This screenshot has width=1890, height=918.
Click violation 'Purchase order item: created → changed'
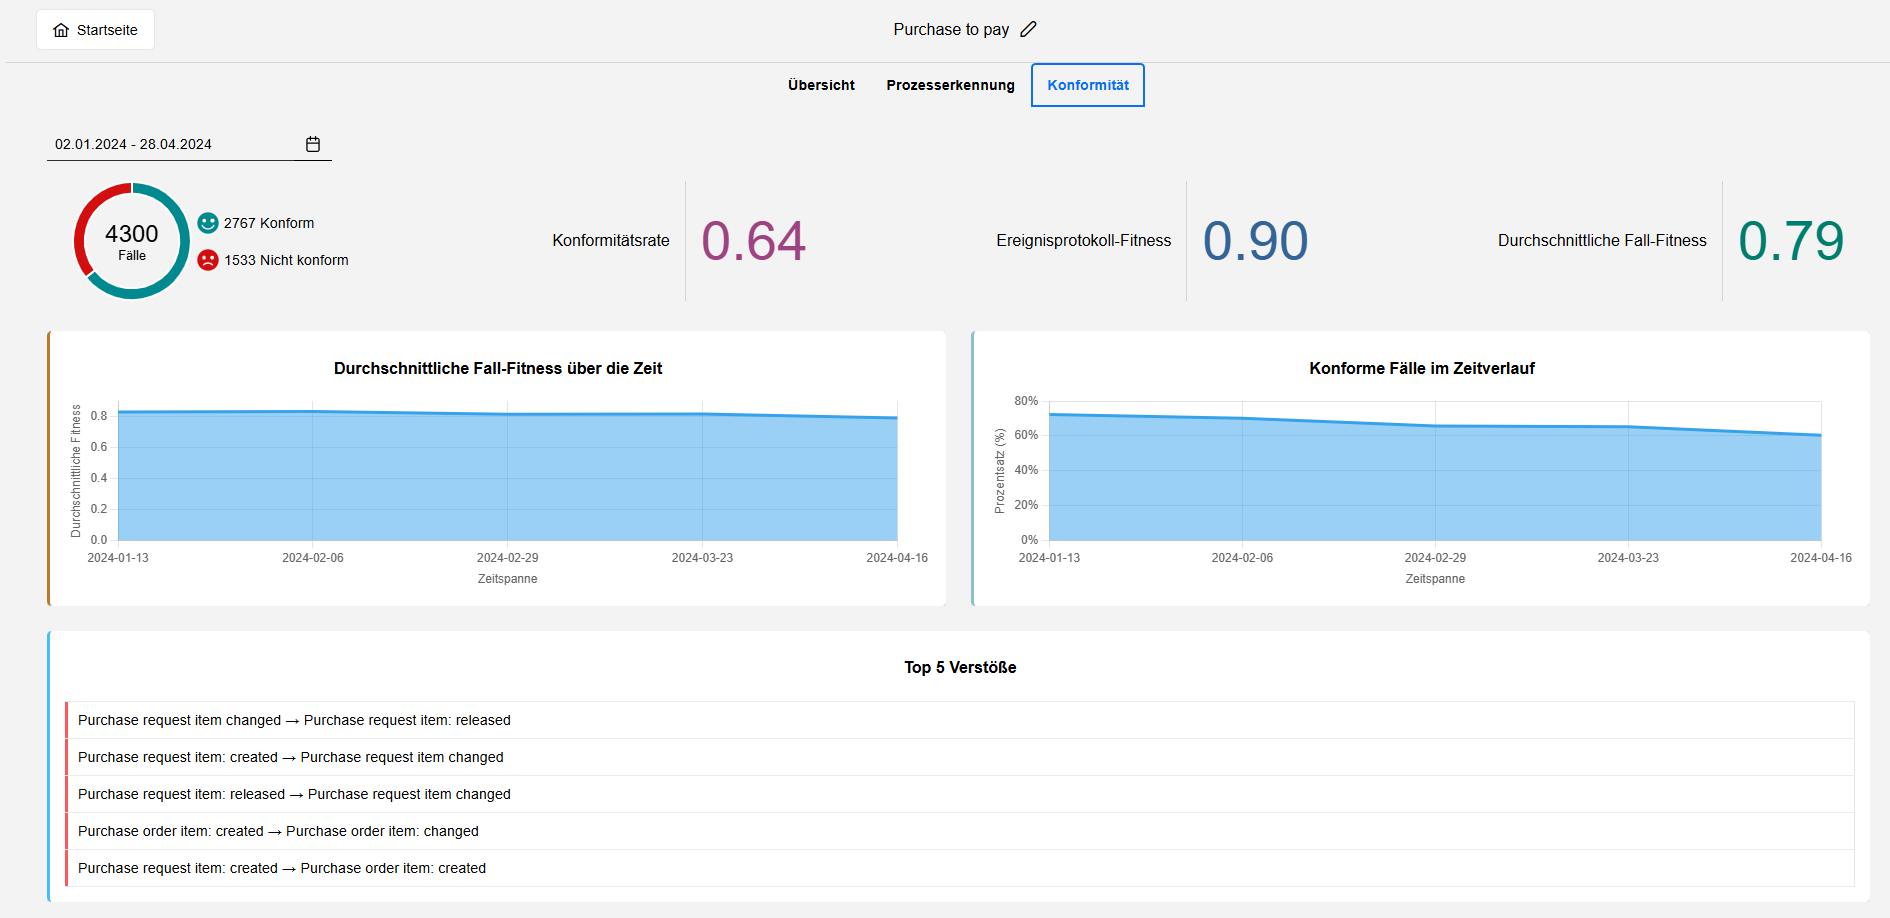(278, 831)
